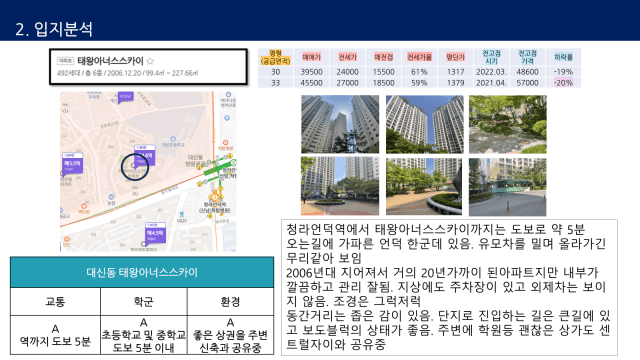This screenshot has height=360, width=640.
Task: Click the 아파트 tag before the complex name
Action: pos(65,61)
